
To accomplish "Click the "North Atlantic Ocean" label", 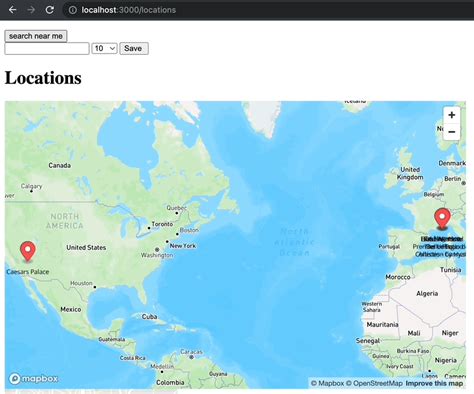I will coord(294,242).
